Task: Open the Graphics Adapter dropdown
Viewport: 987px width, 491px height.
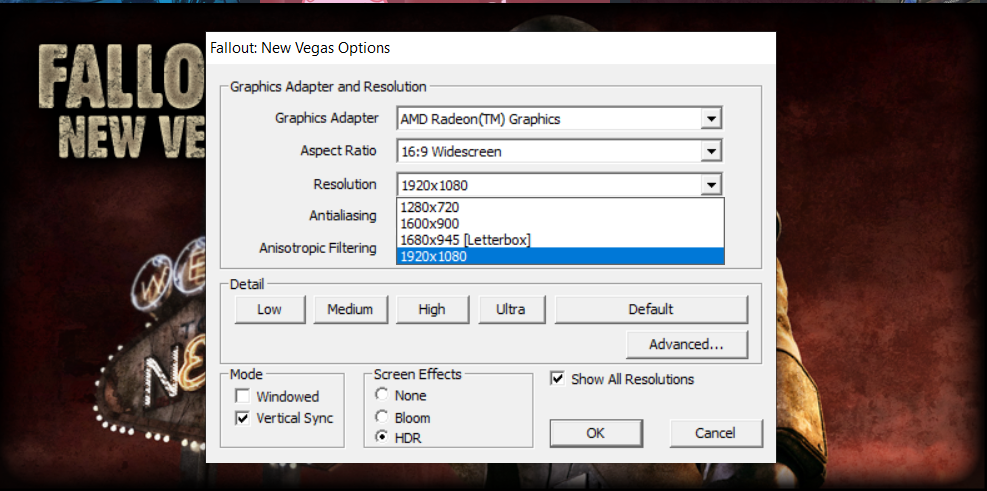Action: (x=711, y=118)
